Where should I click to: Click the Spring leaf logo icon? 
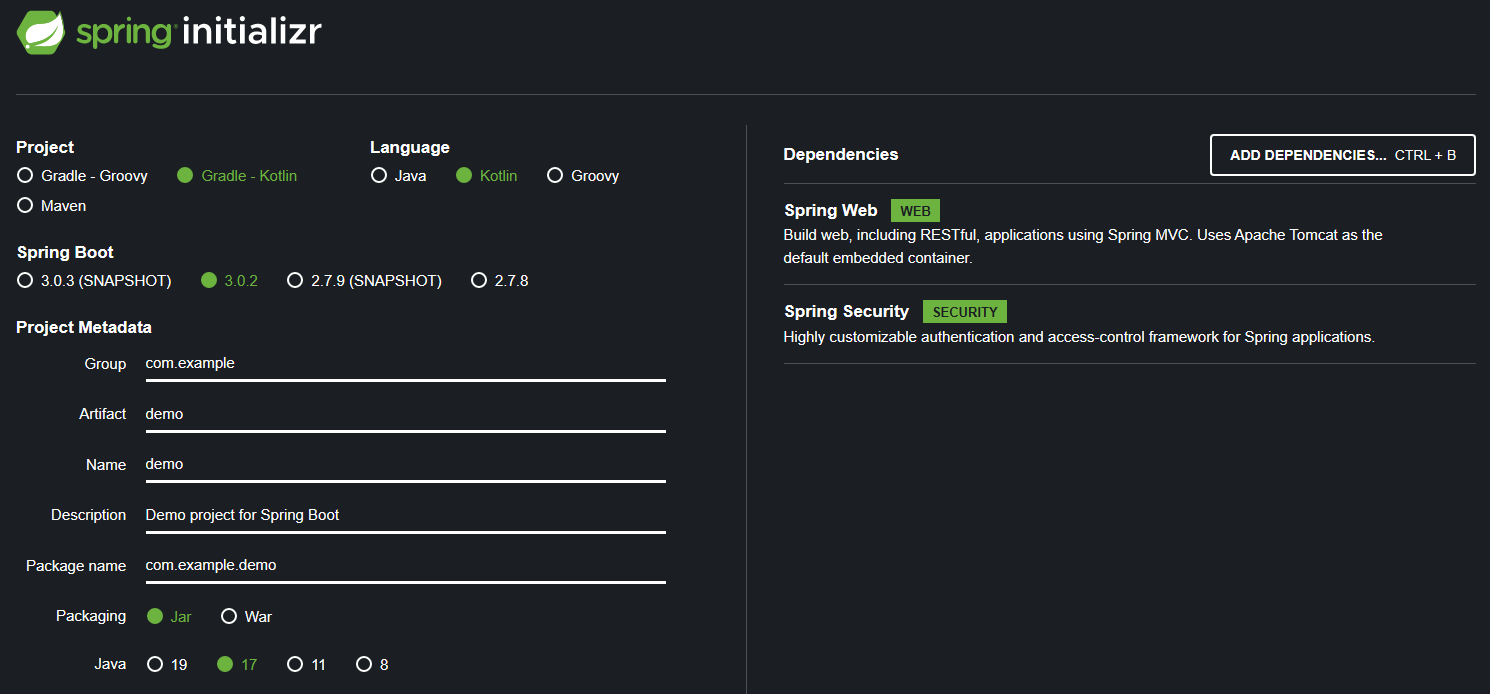click(41, 32)
